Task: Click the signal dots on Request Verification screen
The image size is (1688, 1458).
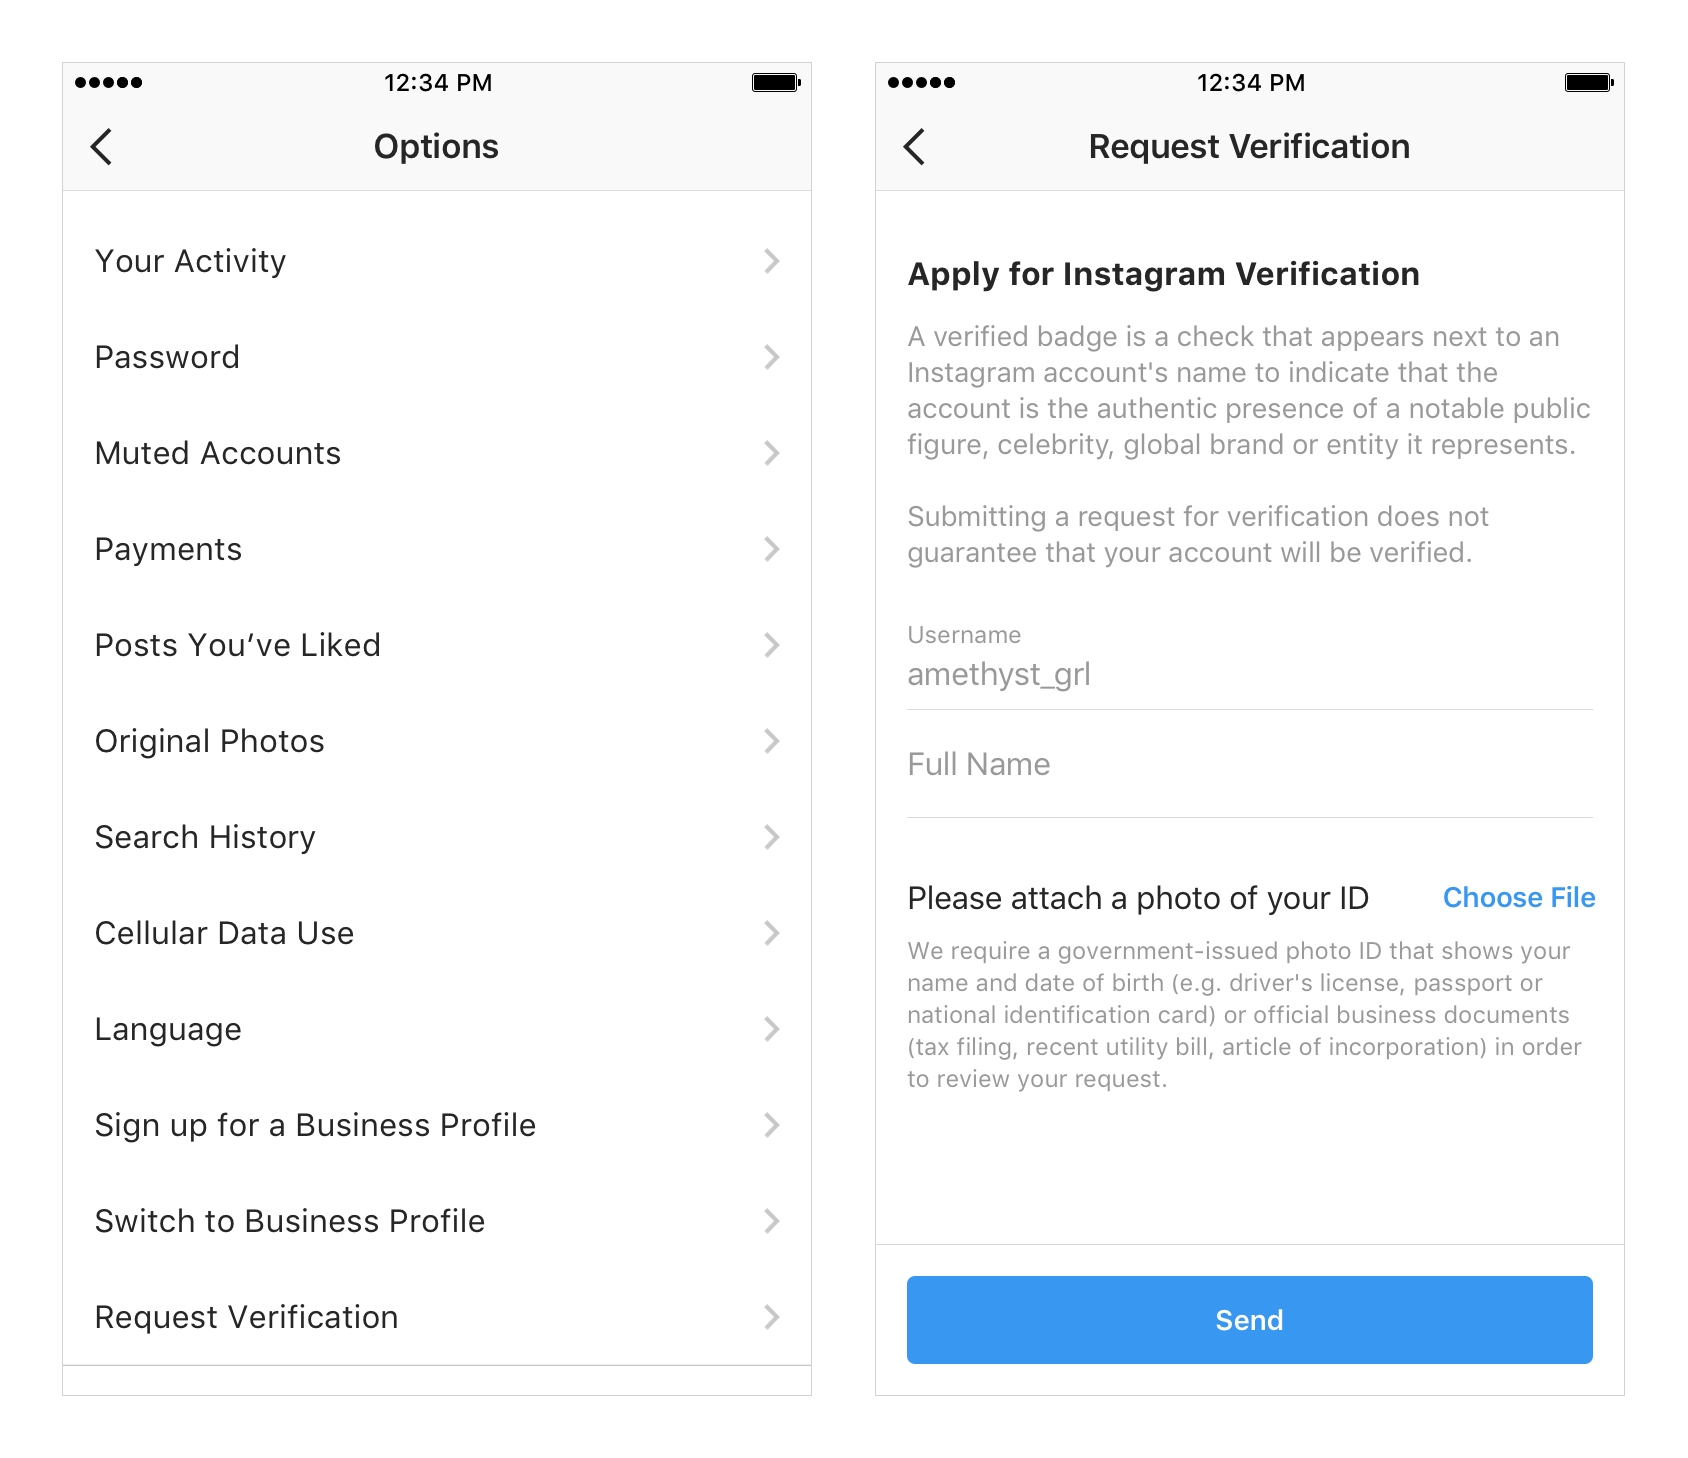Action: pyautogui.click(x=923, y=83)
